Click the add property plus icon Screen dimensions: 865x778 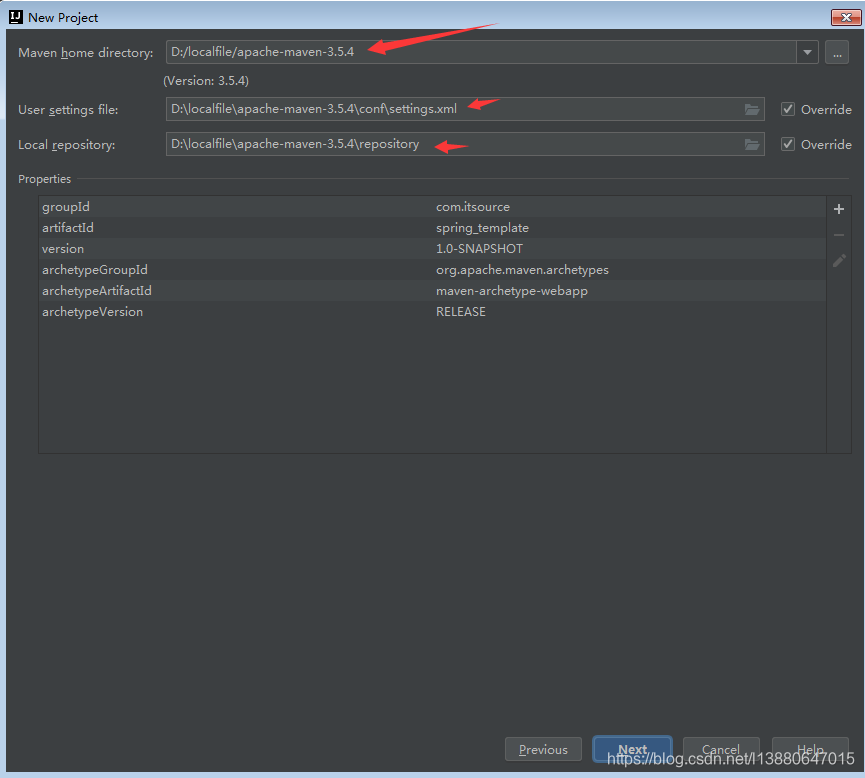click(839, 209)
